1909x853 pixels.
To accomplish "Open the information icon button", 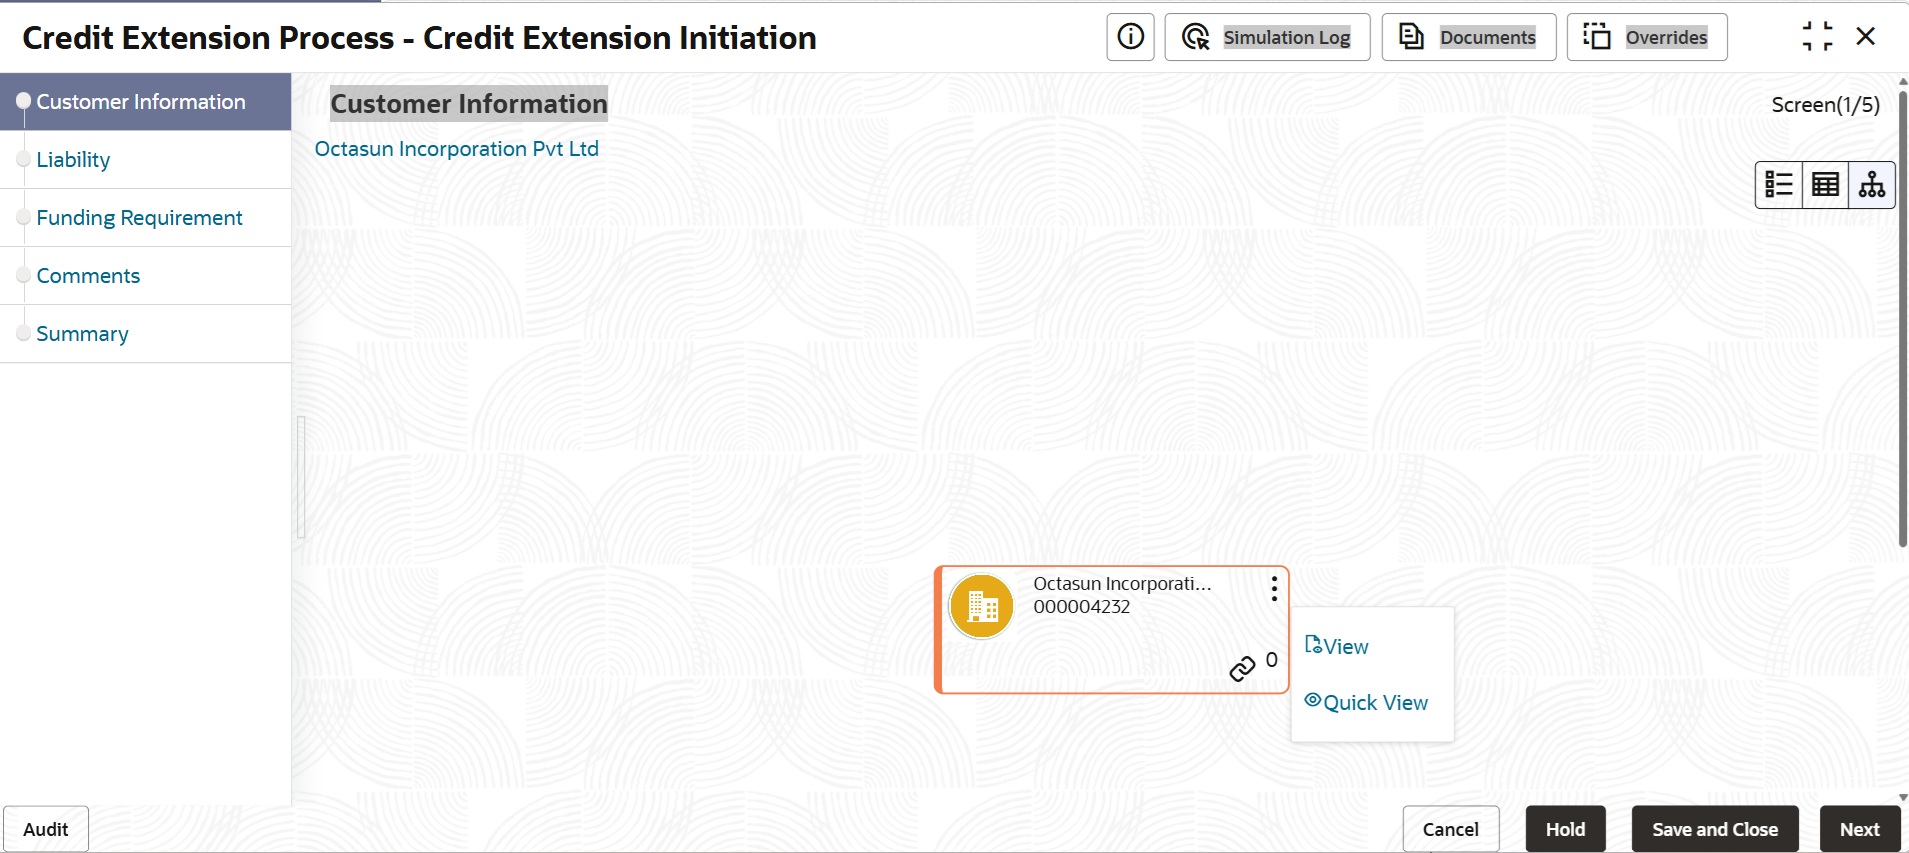I will (1130, 37).
